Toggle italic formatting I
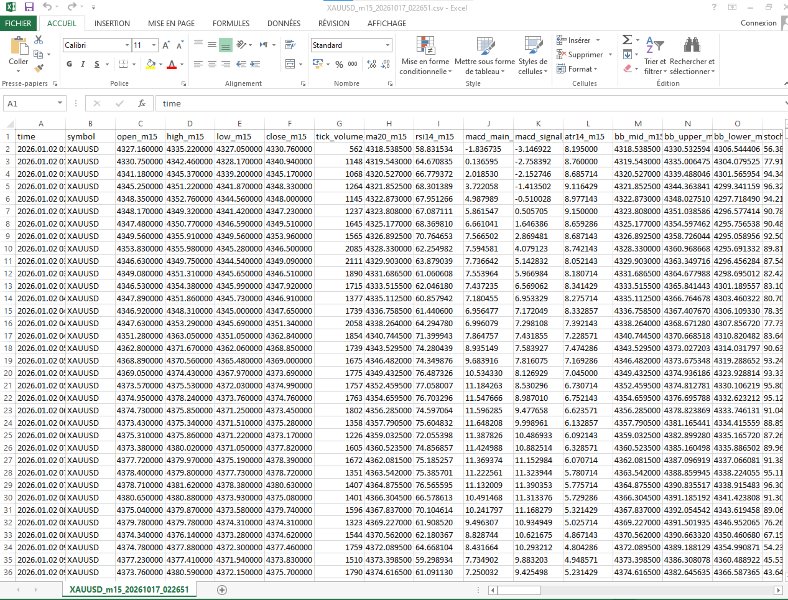Screen dimensions: 788x600 [83, 64]
